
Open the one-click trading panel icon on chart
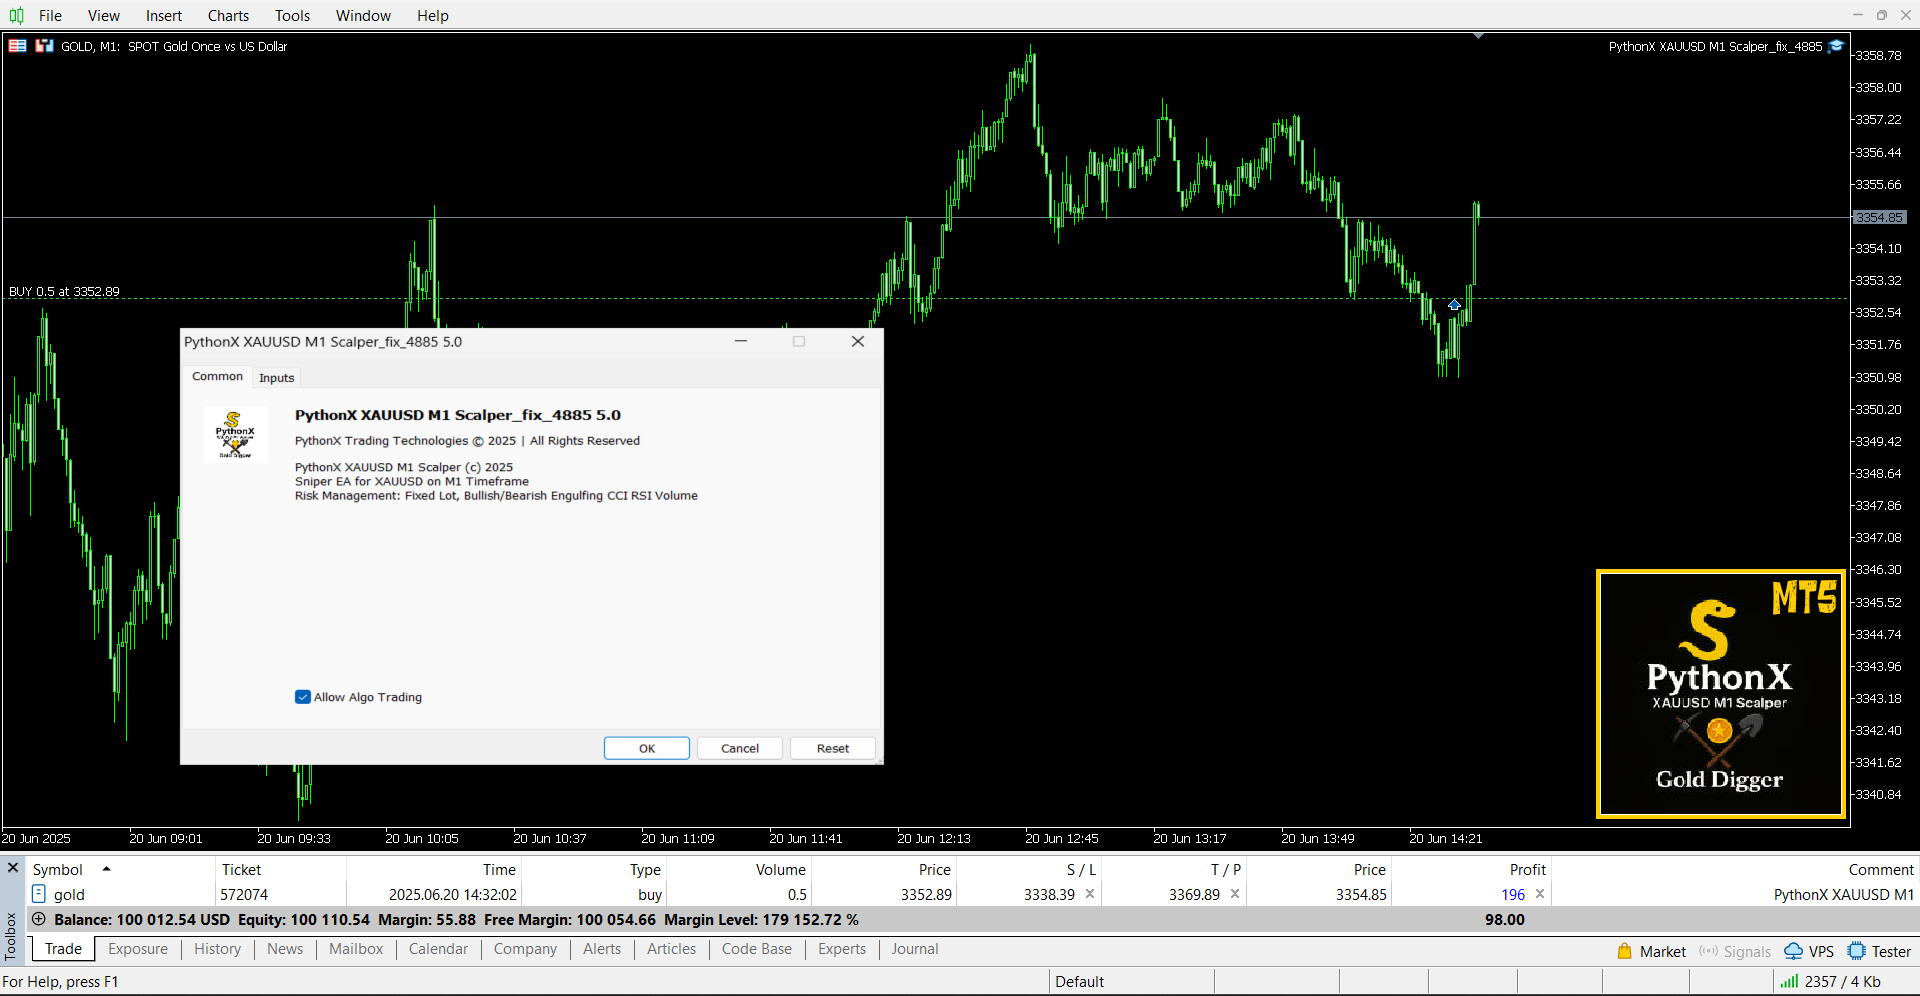tap(17, 46)
